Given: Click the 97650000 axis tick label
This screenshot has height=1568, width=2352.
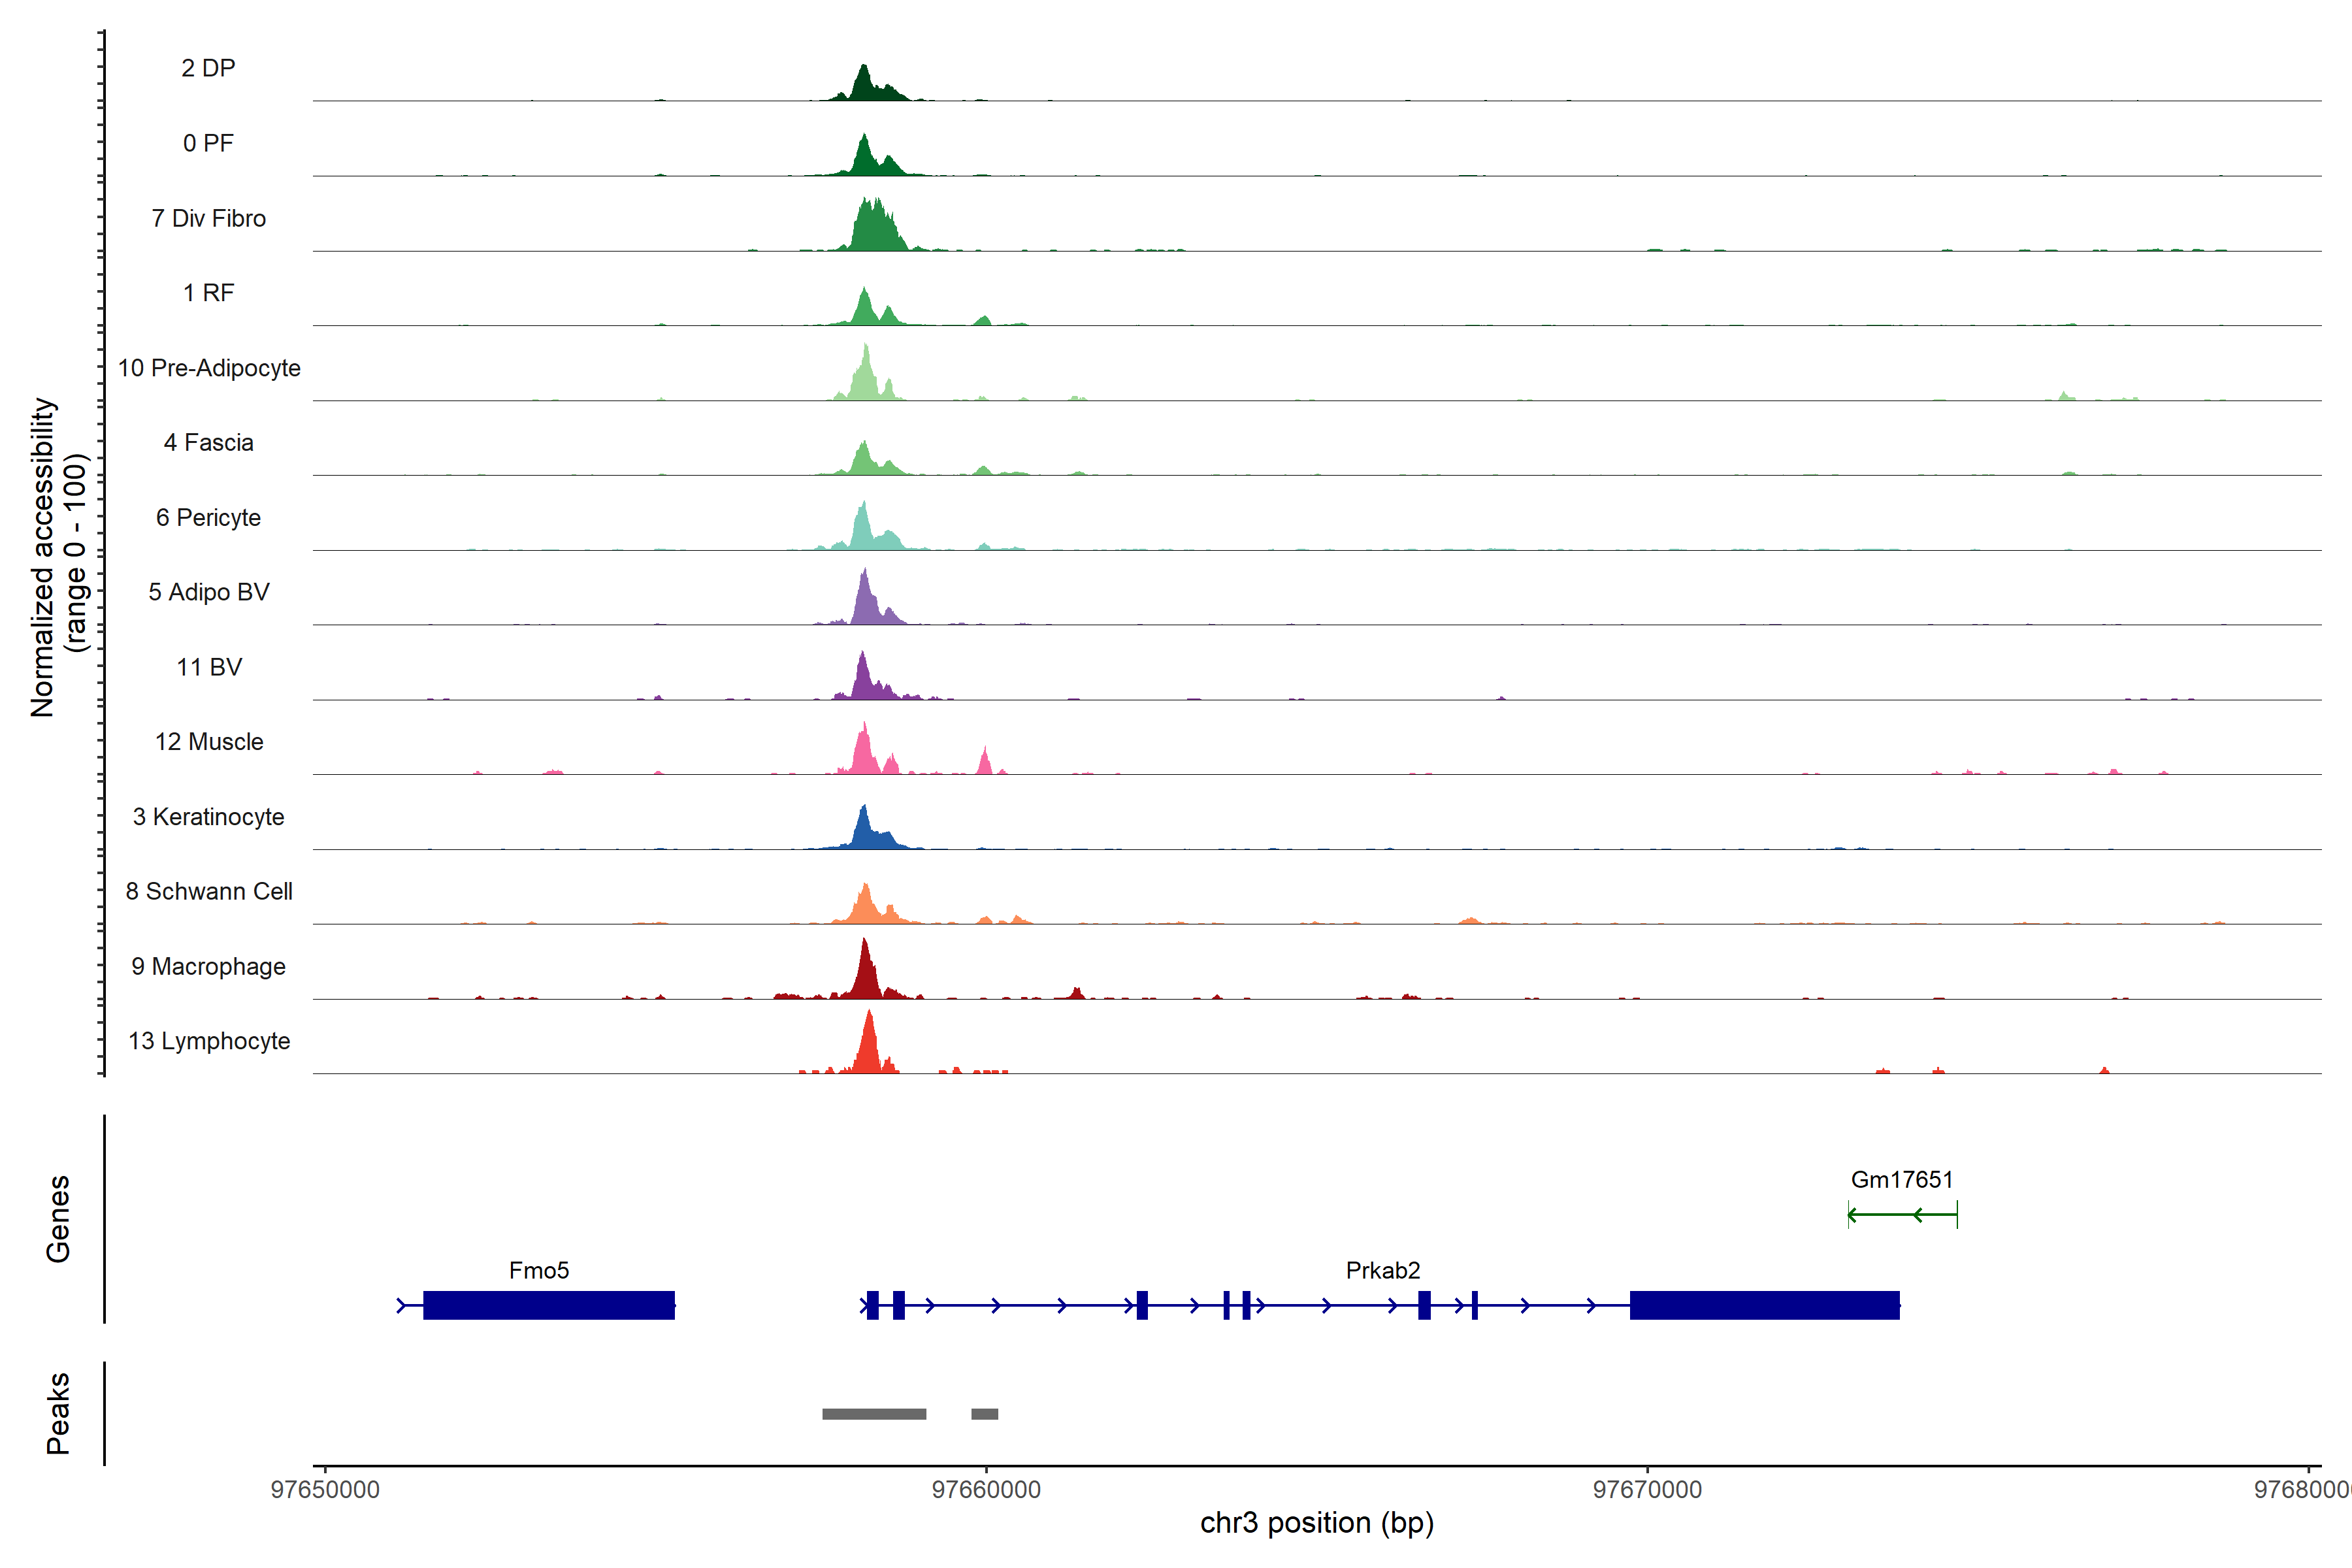Looking at the screenshot, I should [325, 1489].
